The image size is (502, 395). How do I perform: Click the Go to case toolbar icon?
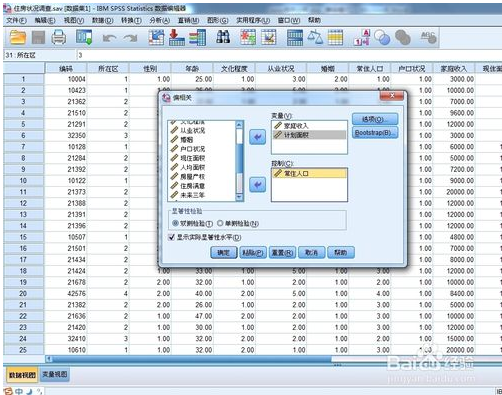(x=156, y=37)
